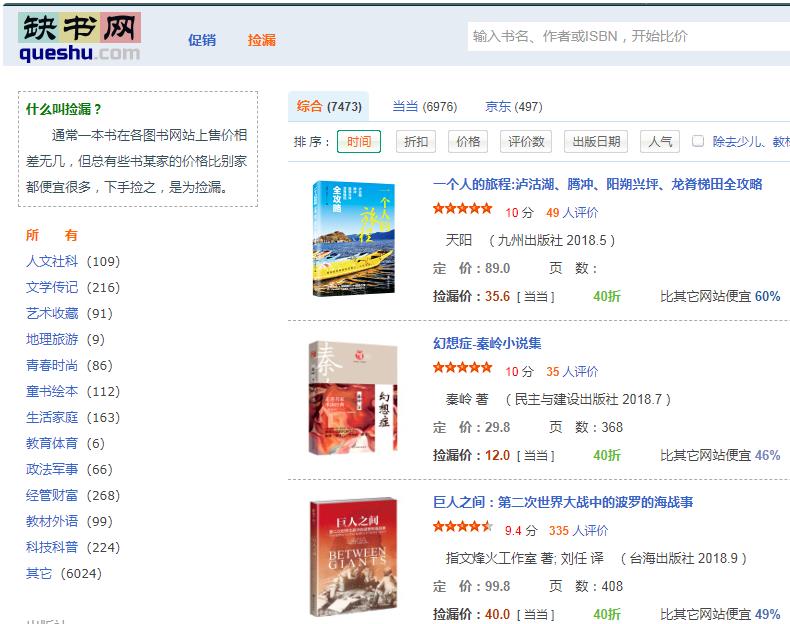Click the star rating for 幻想症
The image size is (790, 624).
tap(463, 367)
